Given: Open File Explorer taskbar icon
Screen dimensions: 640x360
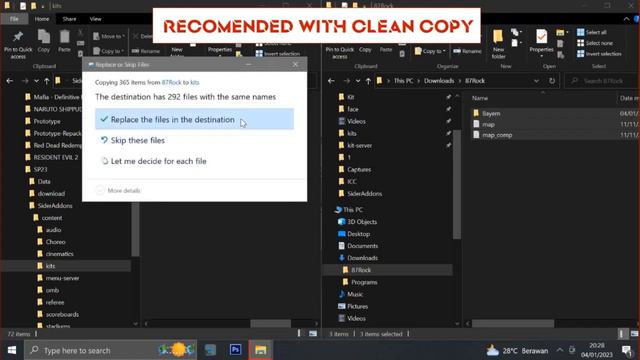Looking at the screenshot, I should point(260,350).
